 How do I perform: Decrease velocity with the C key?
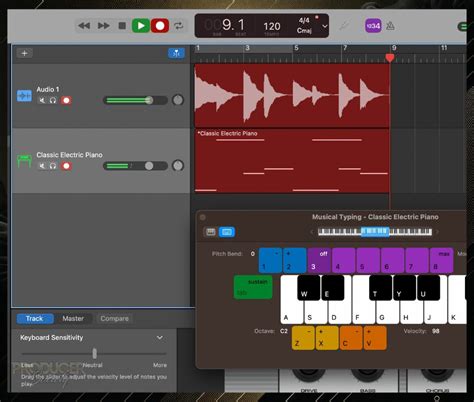point(351,338)
